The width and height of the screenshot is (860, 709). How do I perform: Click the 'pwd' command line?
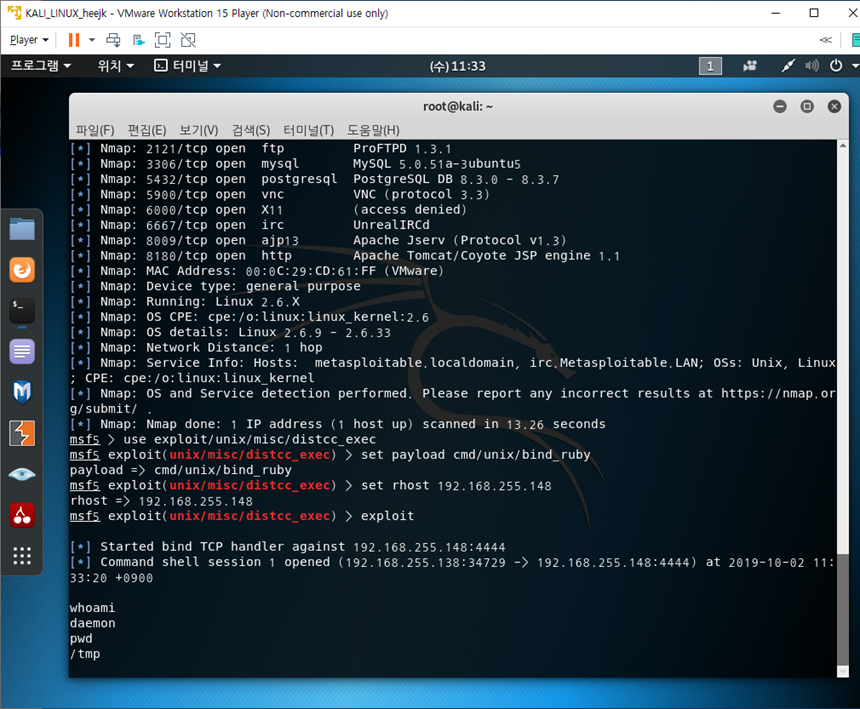[81, 639]
